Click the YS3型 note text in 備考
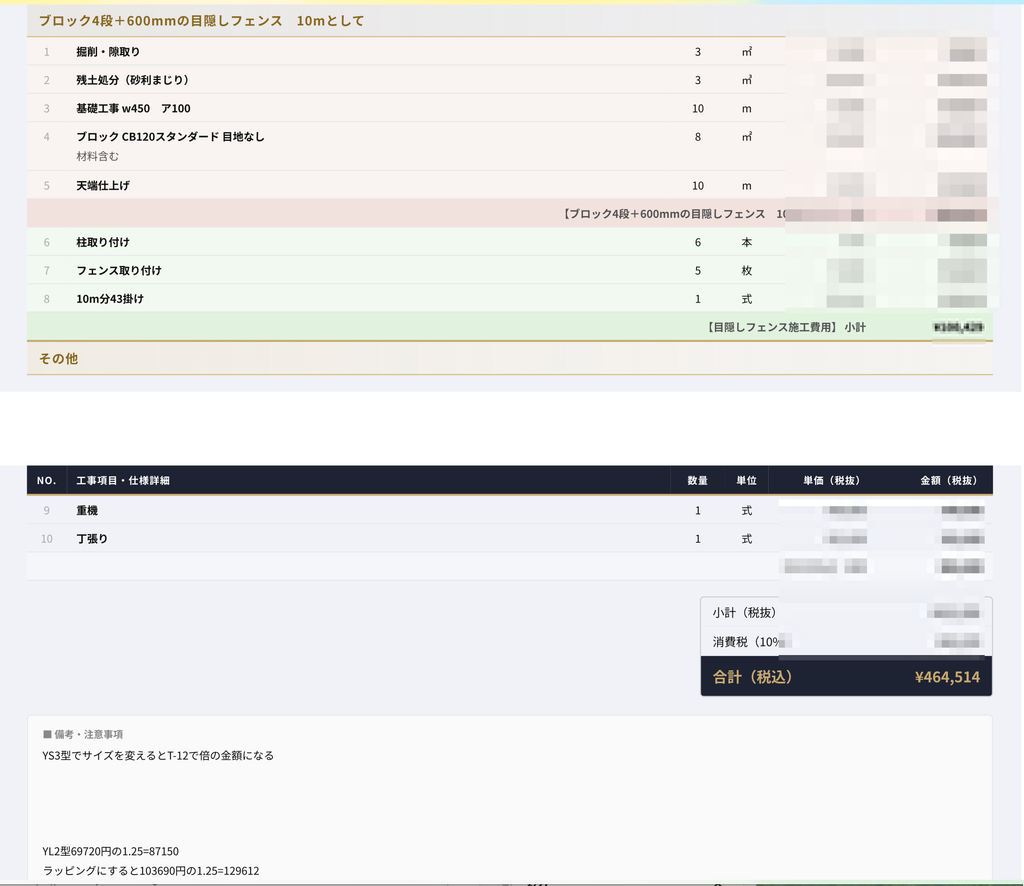1024x886 pixels. (x=158, y=755)
